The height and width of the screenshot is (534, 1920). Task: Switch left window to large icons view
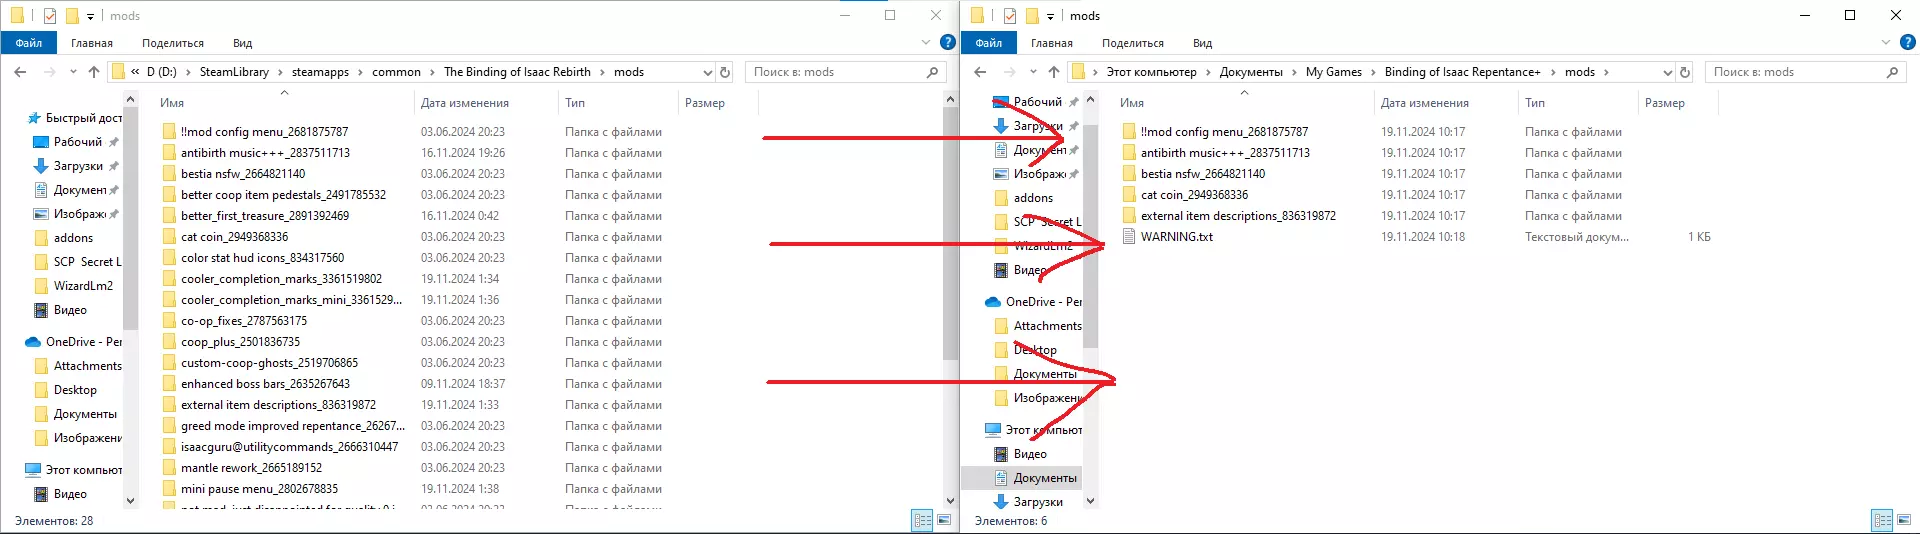pyautogui.click(x=943, y=520)
